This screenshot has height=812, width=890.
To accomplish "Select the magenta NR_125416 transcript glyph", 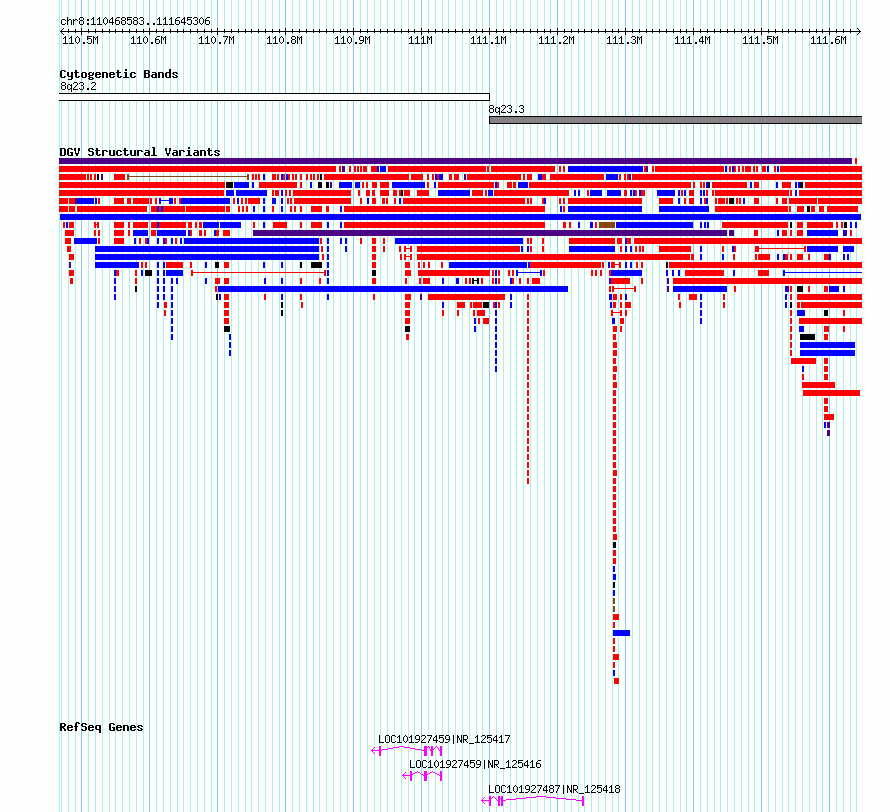I will (x=422, y=776).
